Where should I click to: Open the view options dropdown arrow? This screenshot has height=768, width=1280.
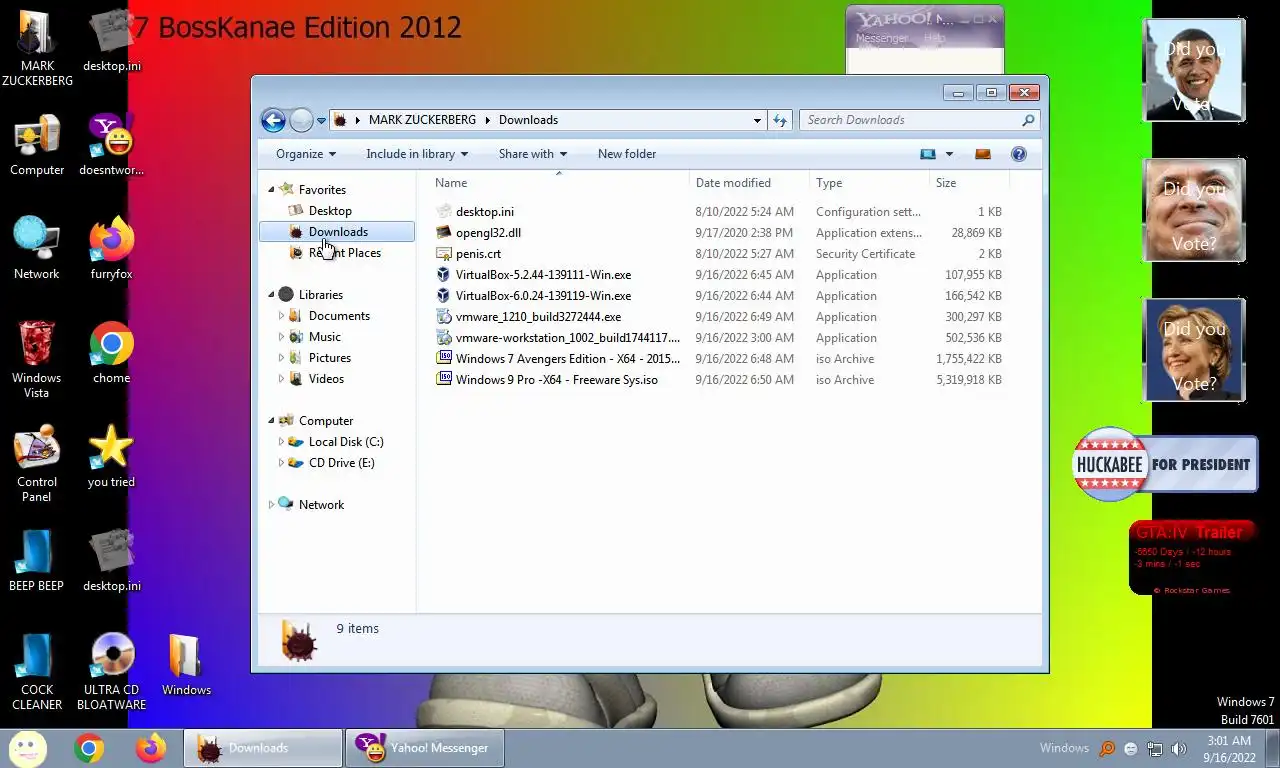coord(949,154)
